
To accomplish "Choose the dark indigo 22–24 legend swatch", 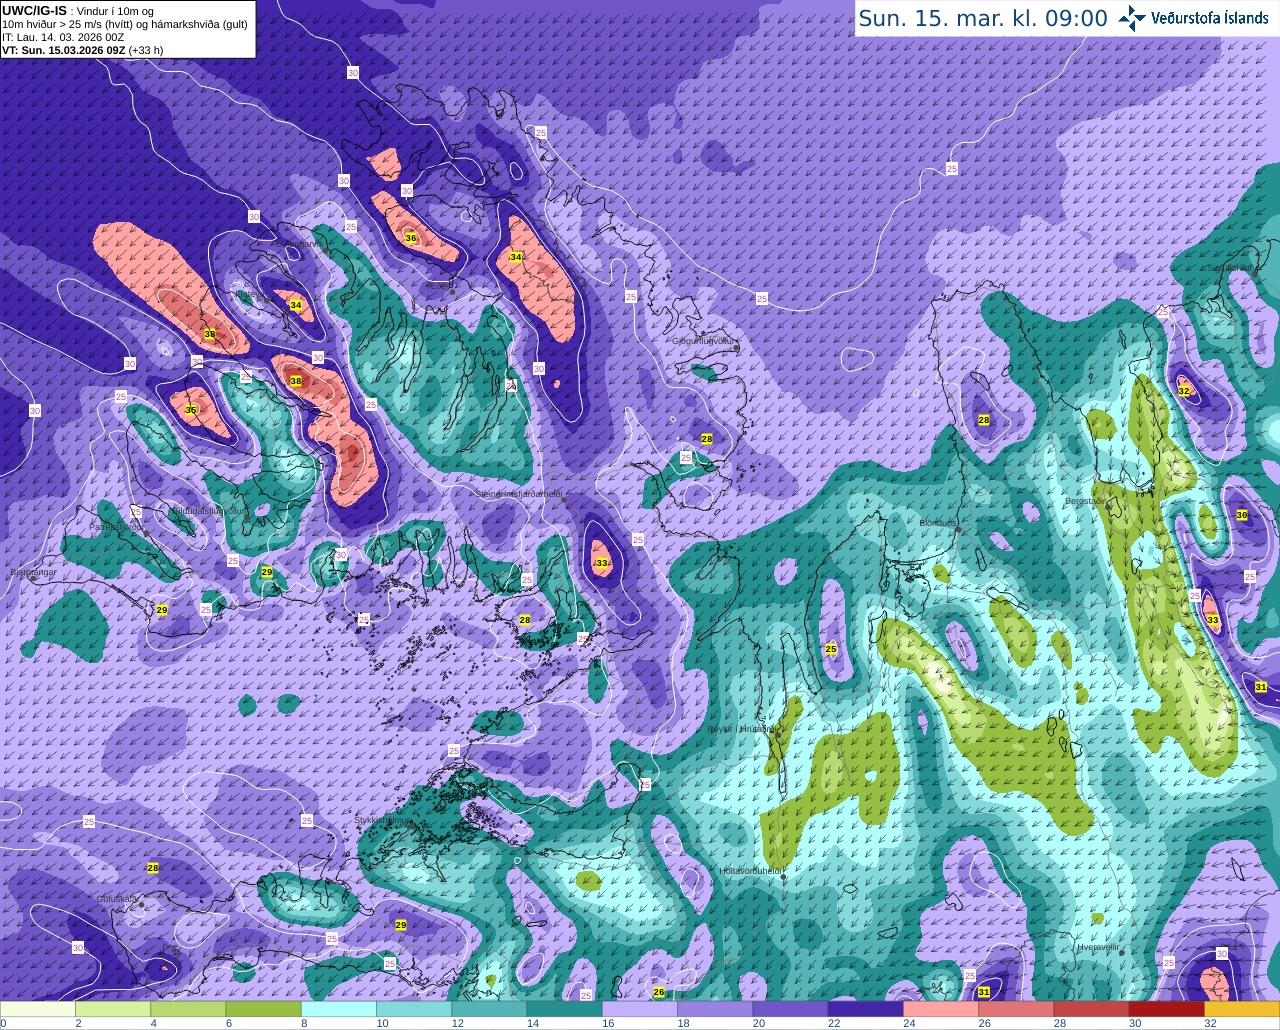I will click(865, 1009).
